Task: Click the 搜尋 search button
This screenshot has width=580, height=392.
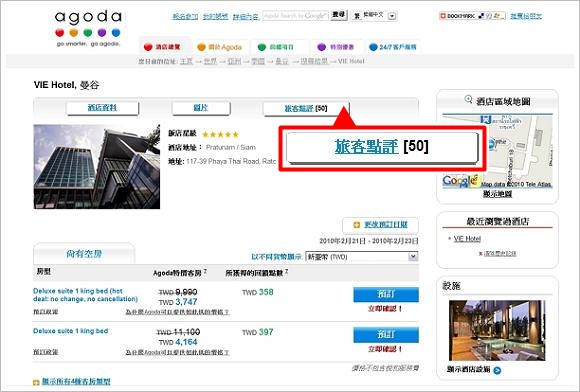Action: pos(338,15)
